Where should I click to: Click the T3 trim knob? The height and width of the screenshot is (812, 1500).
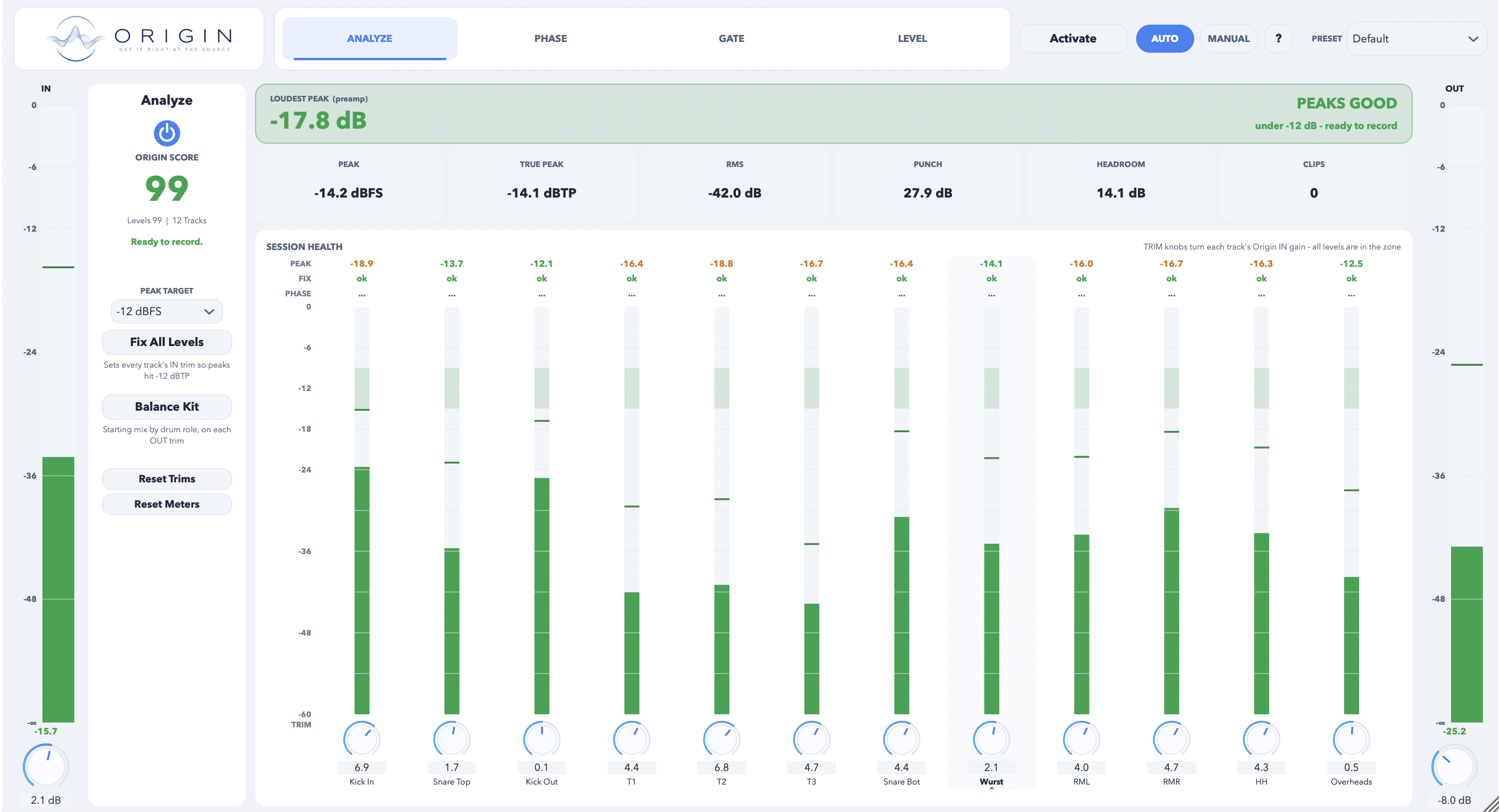tap(812, 740)
